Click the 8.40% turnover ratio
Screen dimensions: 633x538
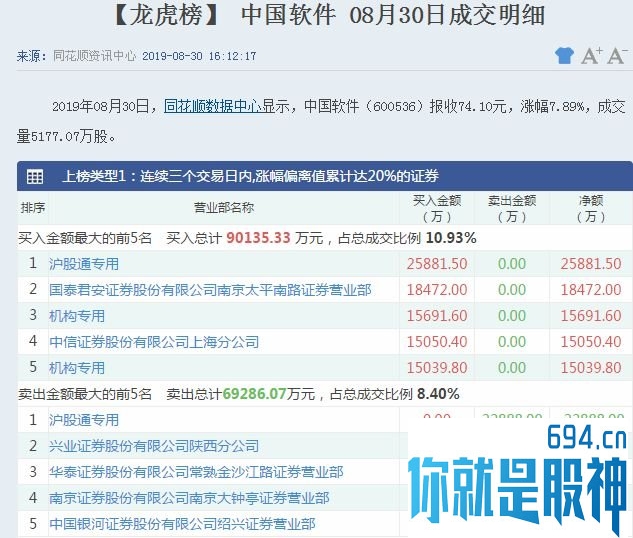pyautogui.click(x=438, y=394)
